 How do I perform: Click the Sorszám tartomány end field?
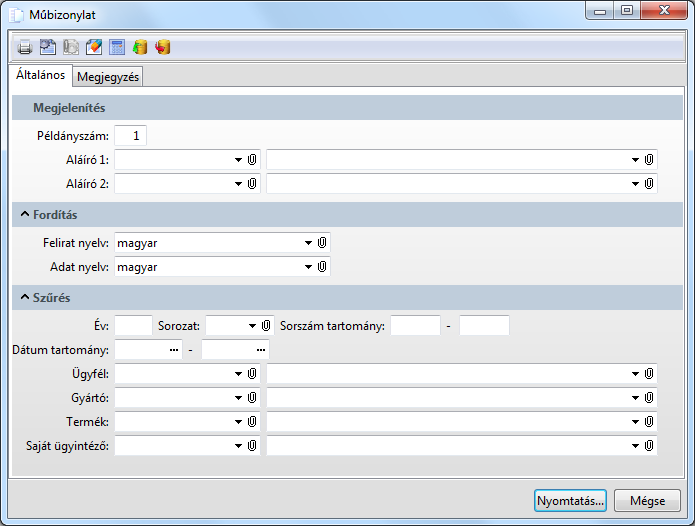484,326
